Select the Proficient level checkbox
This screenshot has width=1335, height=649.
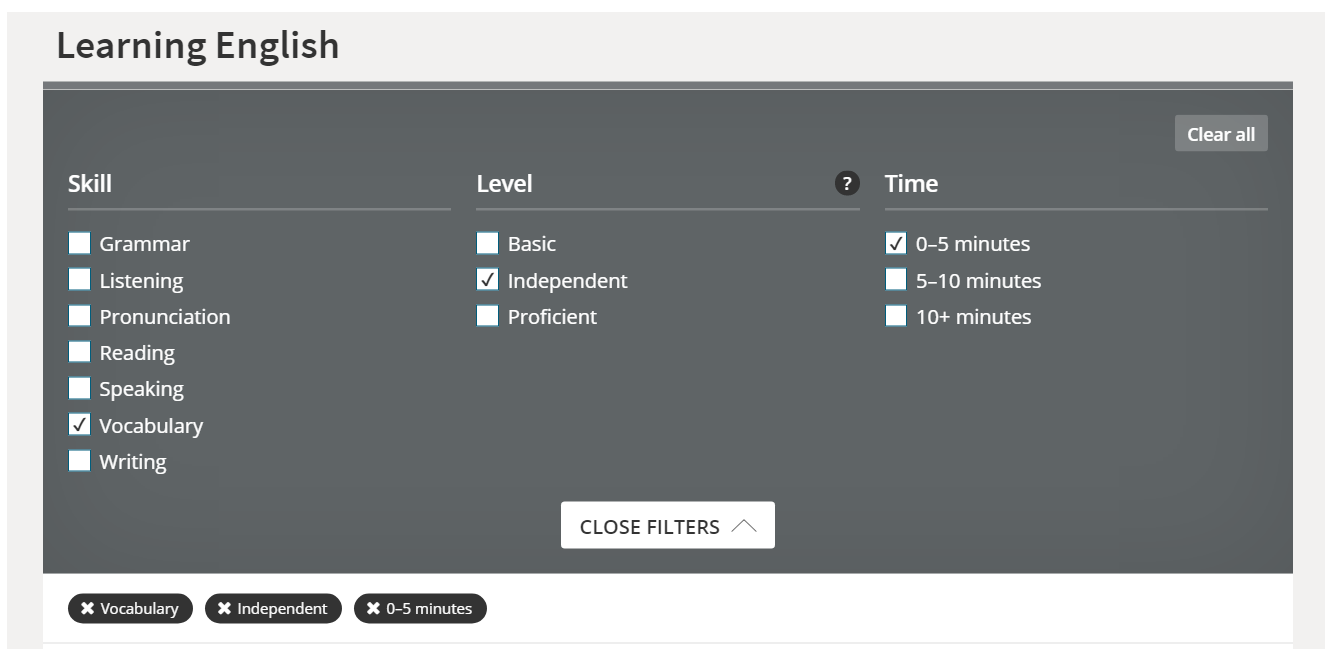click(488, 316)
